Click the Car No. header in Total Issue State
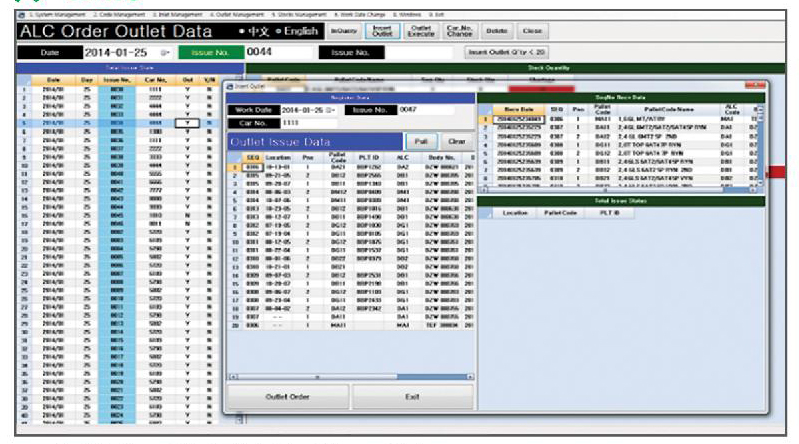This screenshot has height=444, width=799. 155,80
